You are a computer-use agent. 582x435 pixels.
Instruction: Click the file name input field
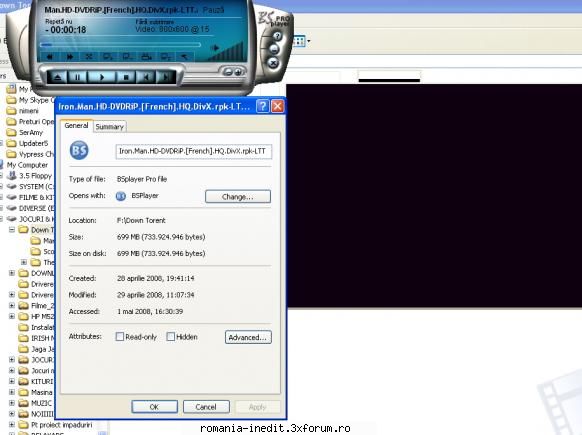tap(194, 151)
